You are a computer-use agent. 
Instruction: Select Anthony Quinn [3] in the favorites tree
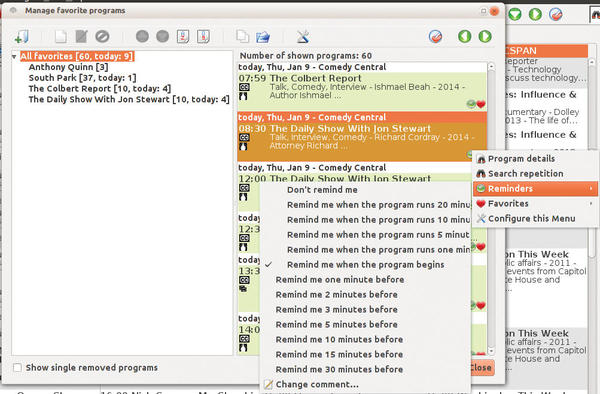click(68, 67)
